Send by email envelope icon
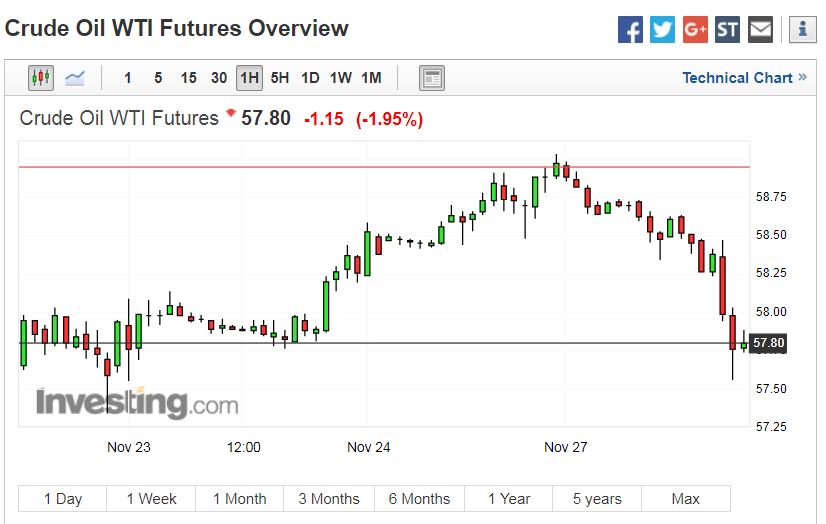This screenshot has height=524, width=826. point(760,29)
